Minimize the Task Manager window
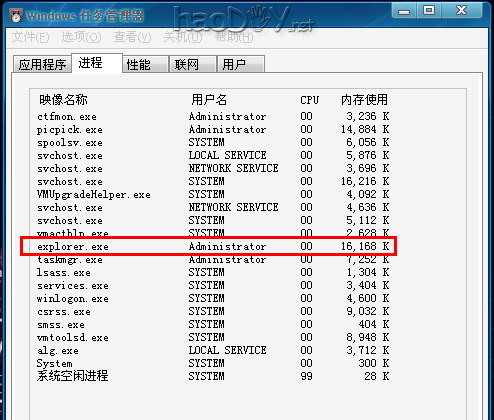The image size is (494, 420). (404, 11)
